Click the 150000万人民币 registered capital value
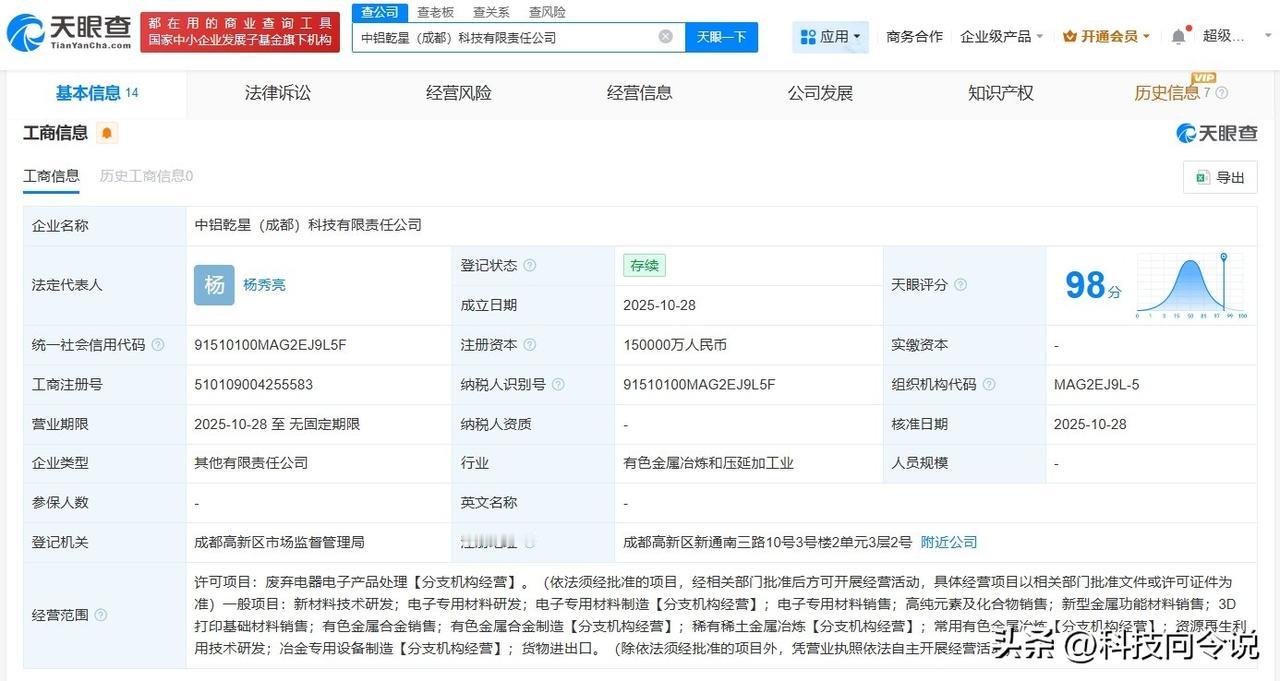Screen dimensions: 1280x681 coord(675,345)
